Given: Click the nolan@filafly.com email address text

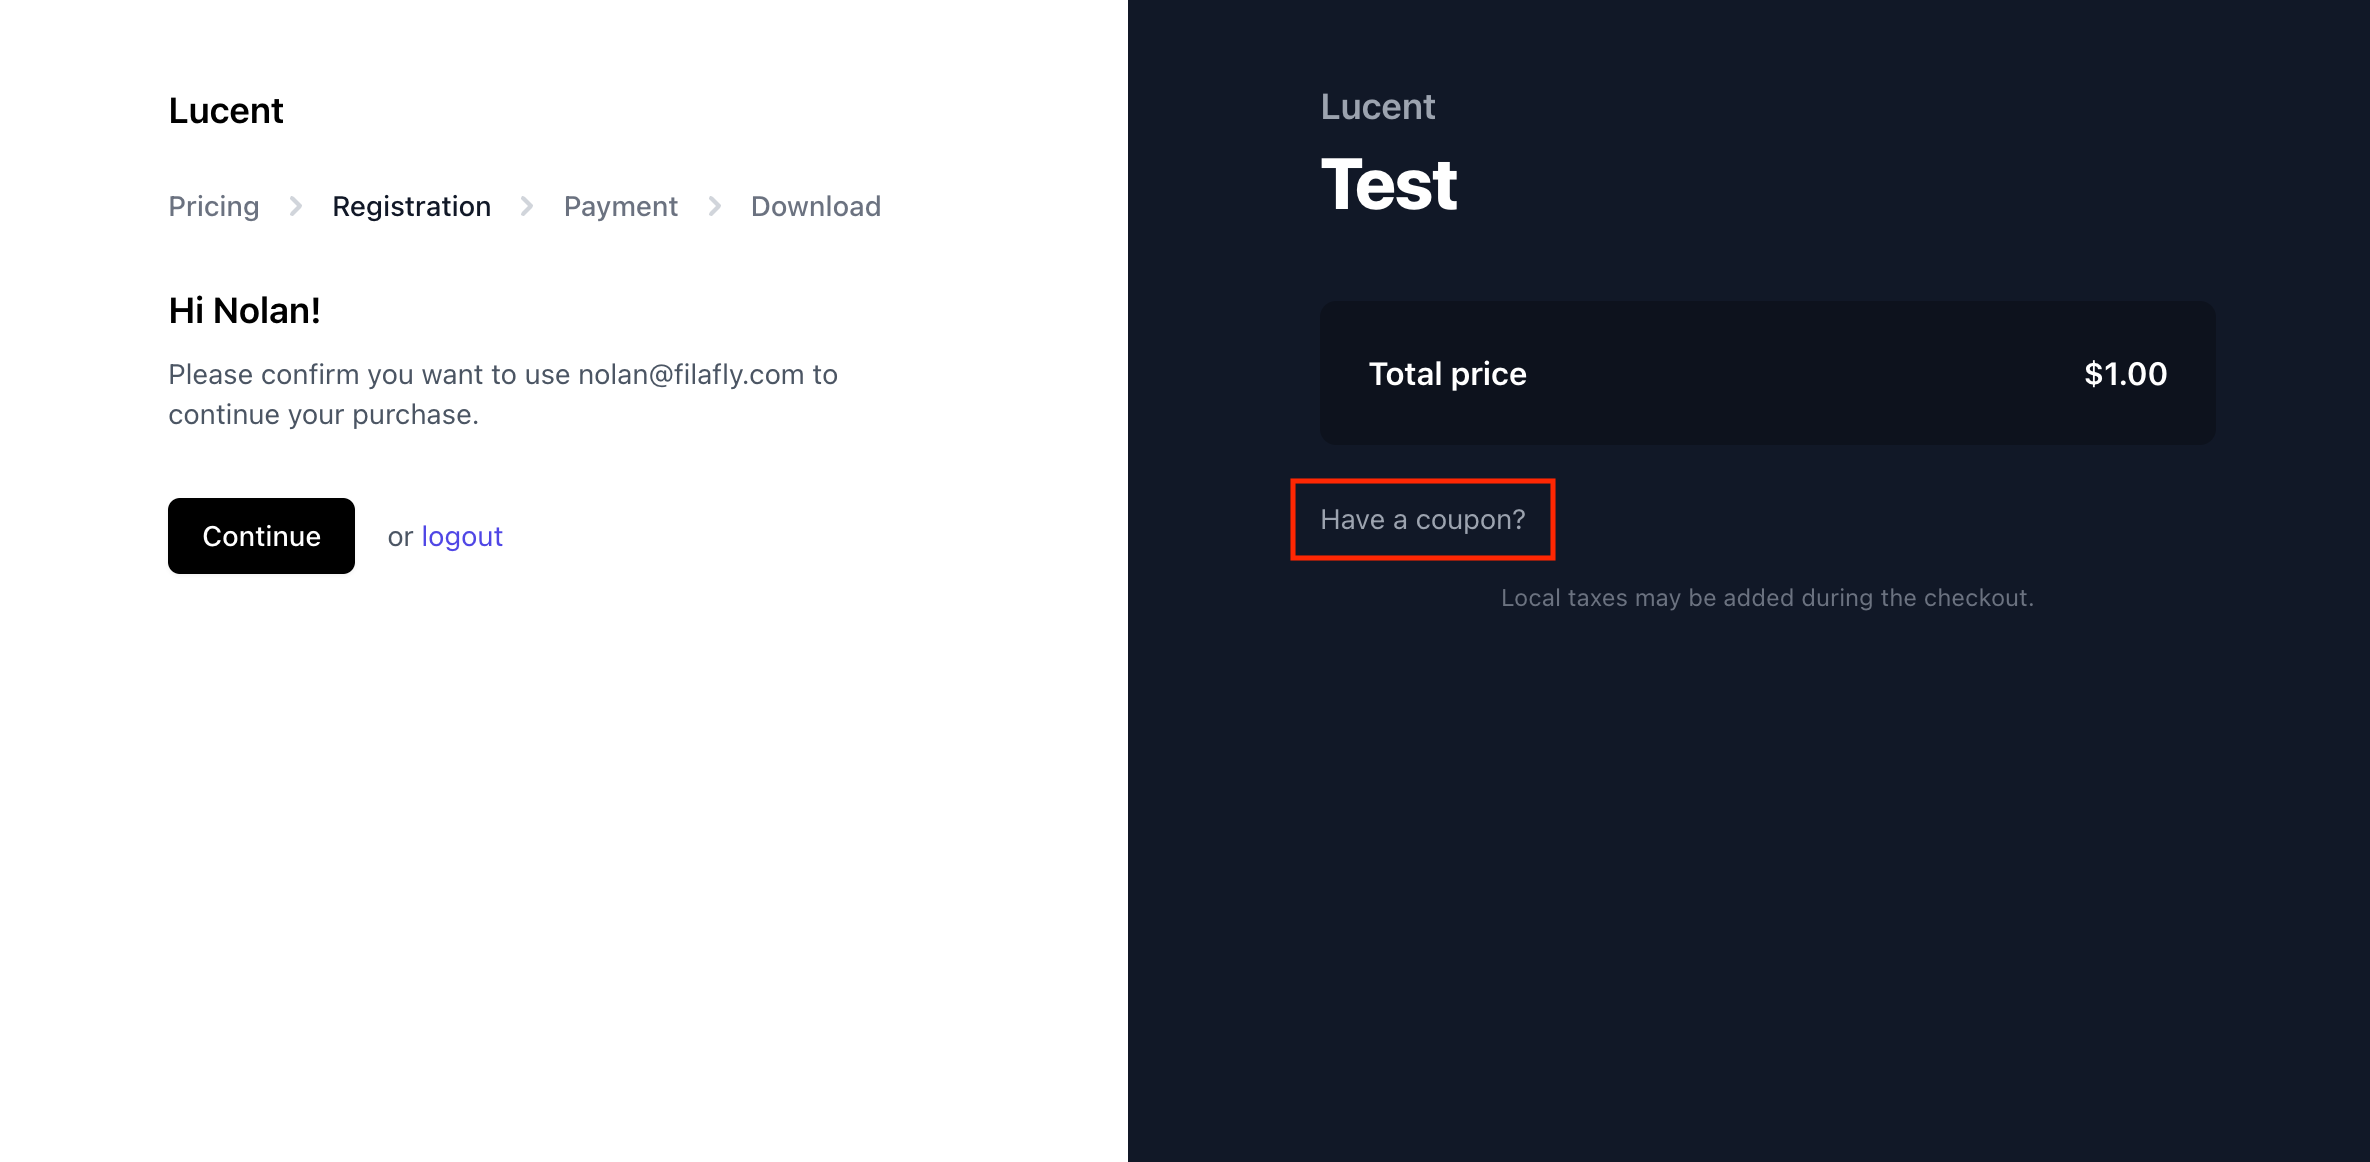Looking at the screenshot, I should 691,374.
